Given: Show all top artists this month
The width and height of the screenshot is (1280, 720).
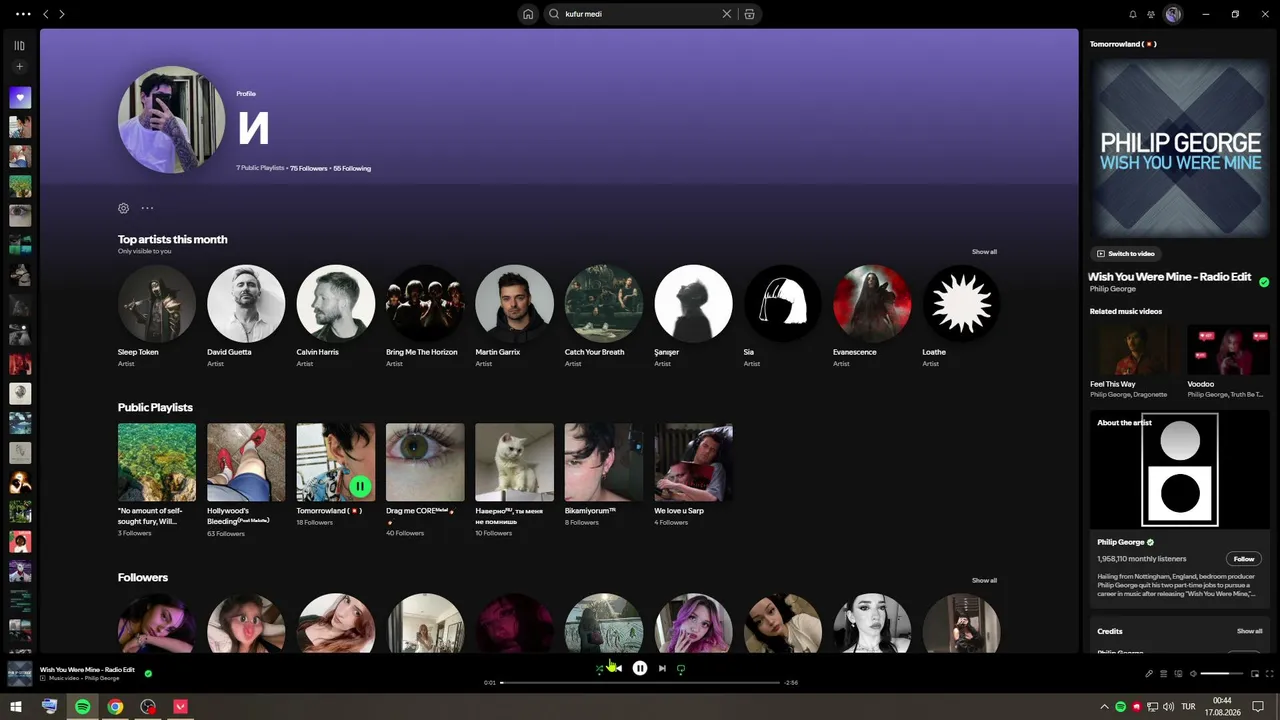Looking at the screenshot, I should click(x=984, y=252).
